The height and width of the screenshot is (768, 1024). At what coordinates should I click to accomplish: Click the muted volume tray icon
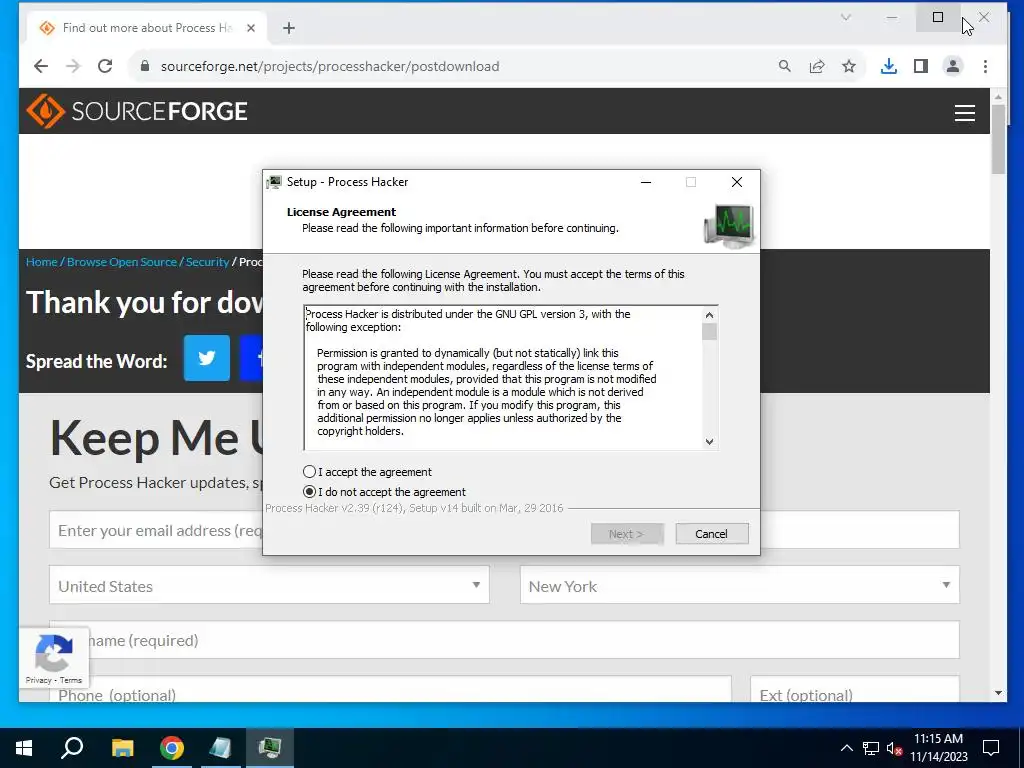(895, 748)
